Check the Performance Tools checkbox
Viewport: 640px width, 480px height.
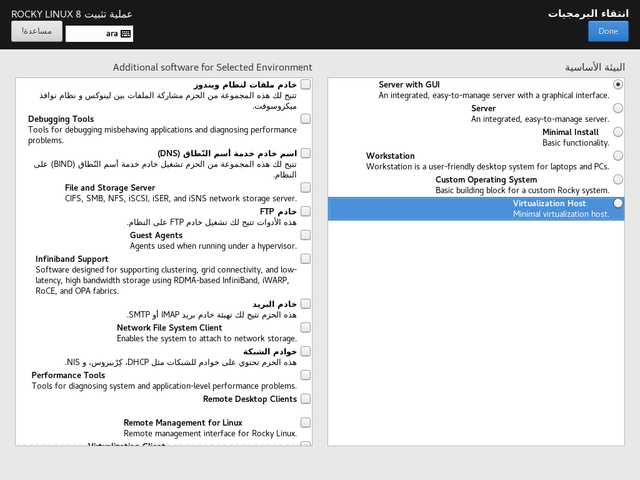(x=305, y=375)
